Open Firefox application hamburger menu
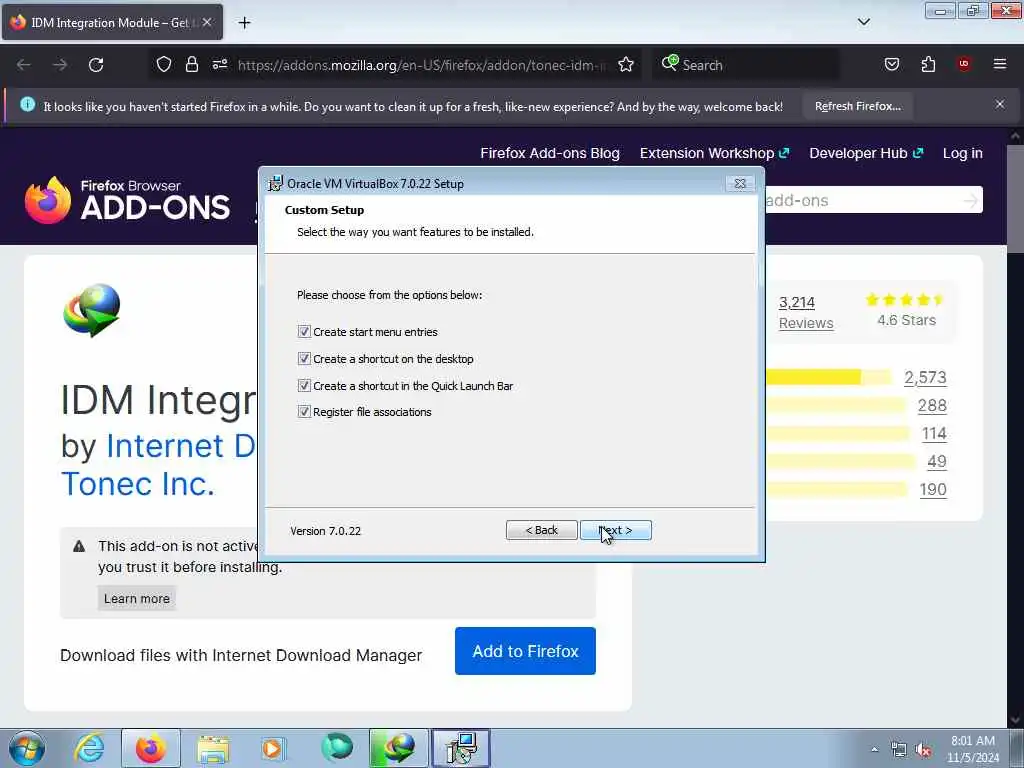The width and height of the screenshot is (1024, 768). click(1000, 64)
